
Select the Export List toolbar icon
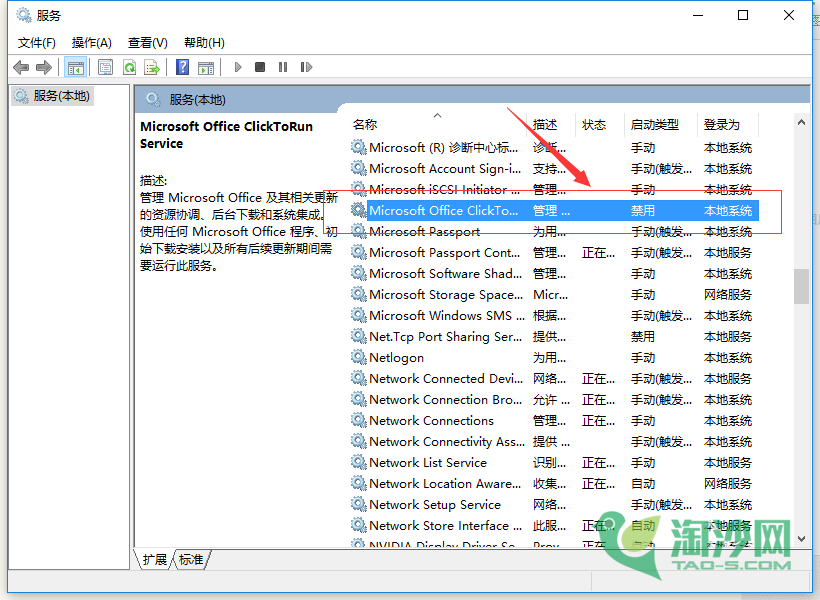[x=152, y=67]
